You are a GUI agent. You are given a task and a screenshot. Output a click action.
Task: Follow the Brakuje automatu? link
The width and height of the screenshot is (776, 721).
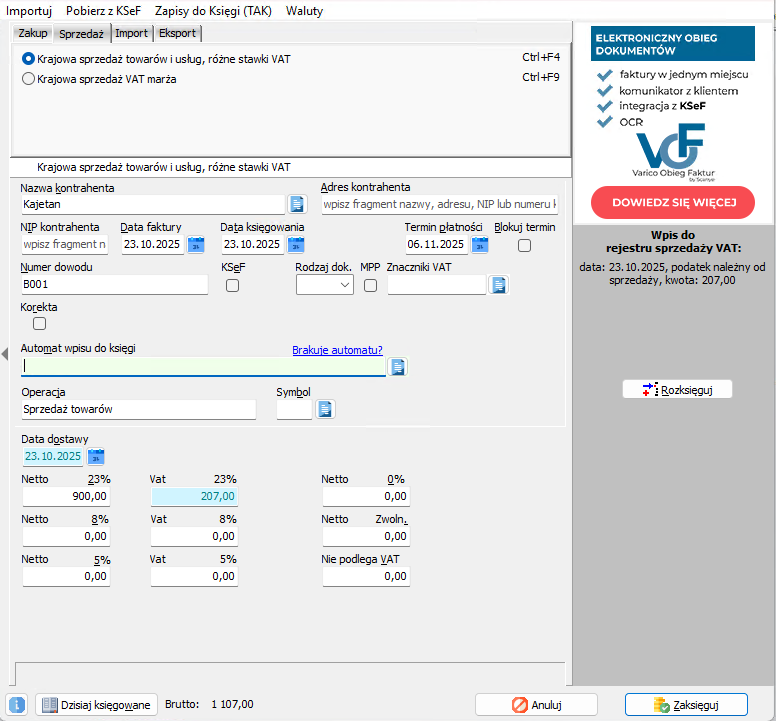coord(337,350)
